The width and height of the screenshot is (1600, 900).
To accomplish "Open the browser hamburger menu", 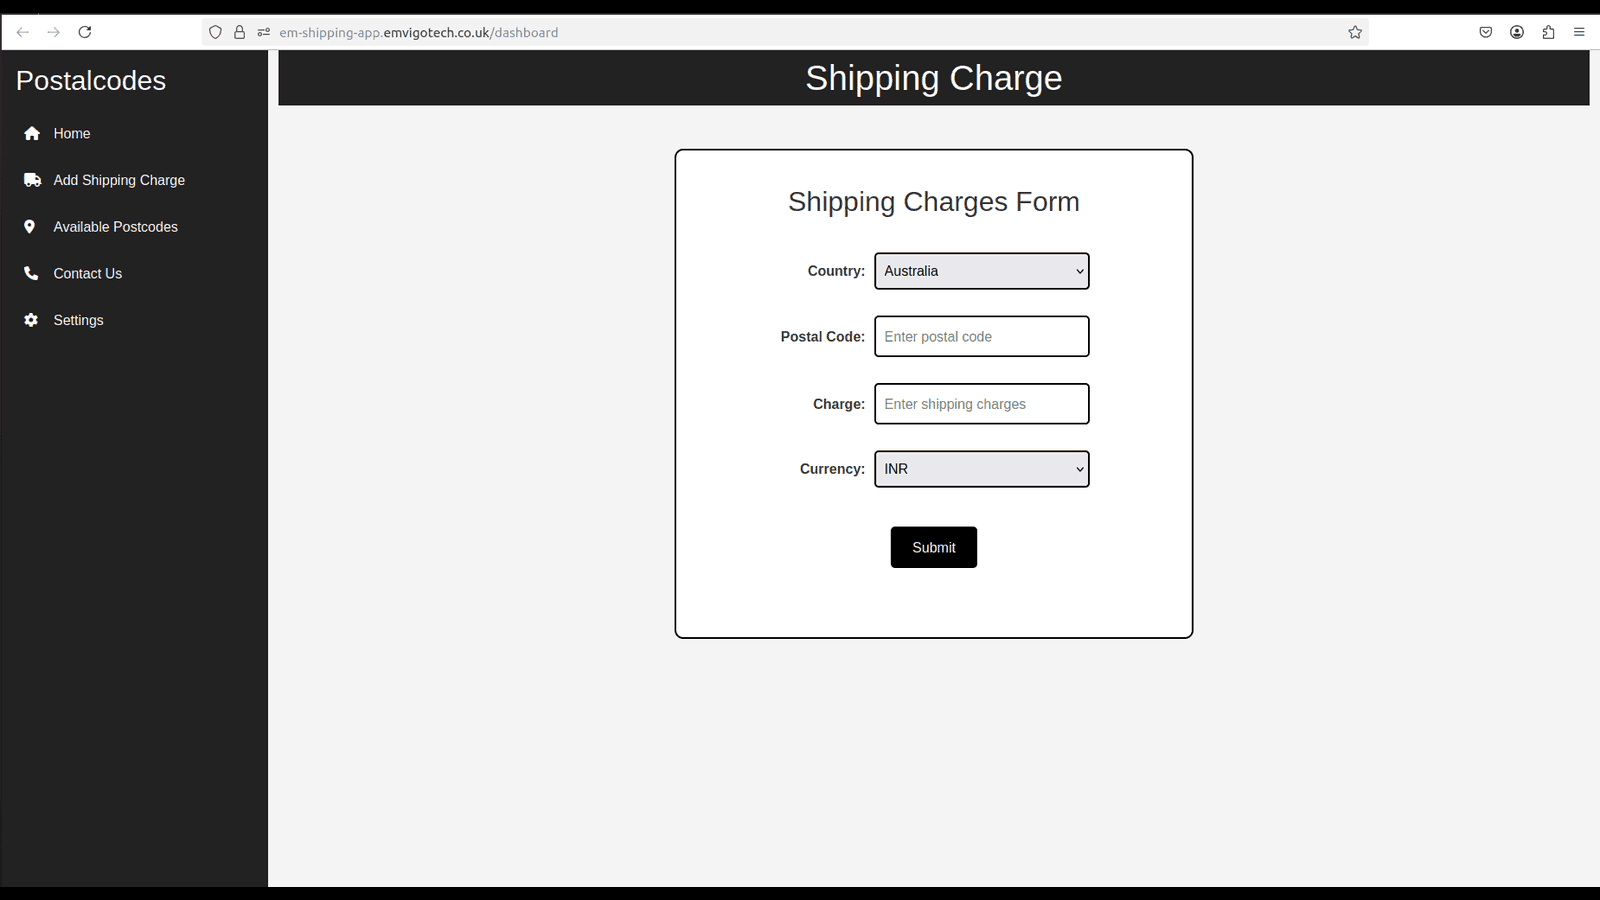I will 1580,31.
